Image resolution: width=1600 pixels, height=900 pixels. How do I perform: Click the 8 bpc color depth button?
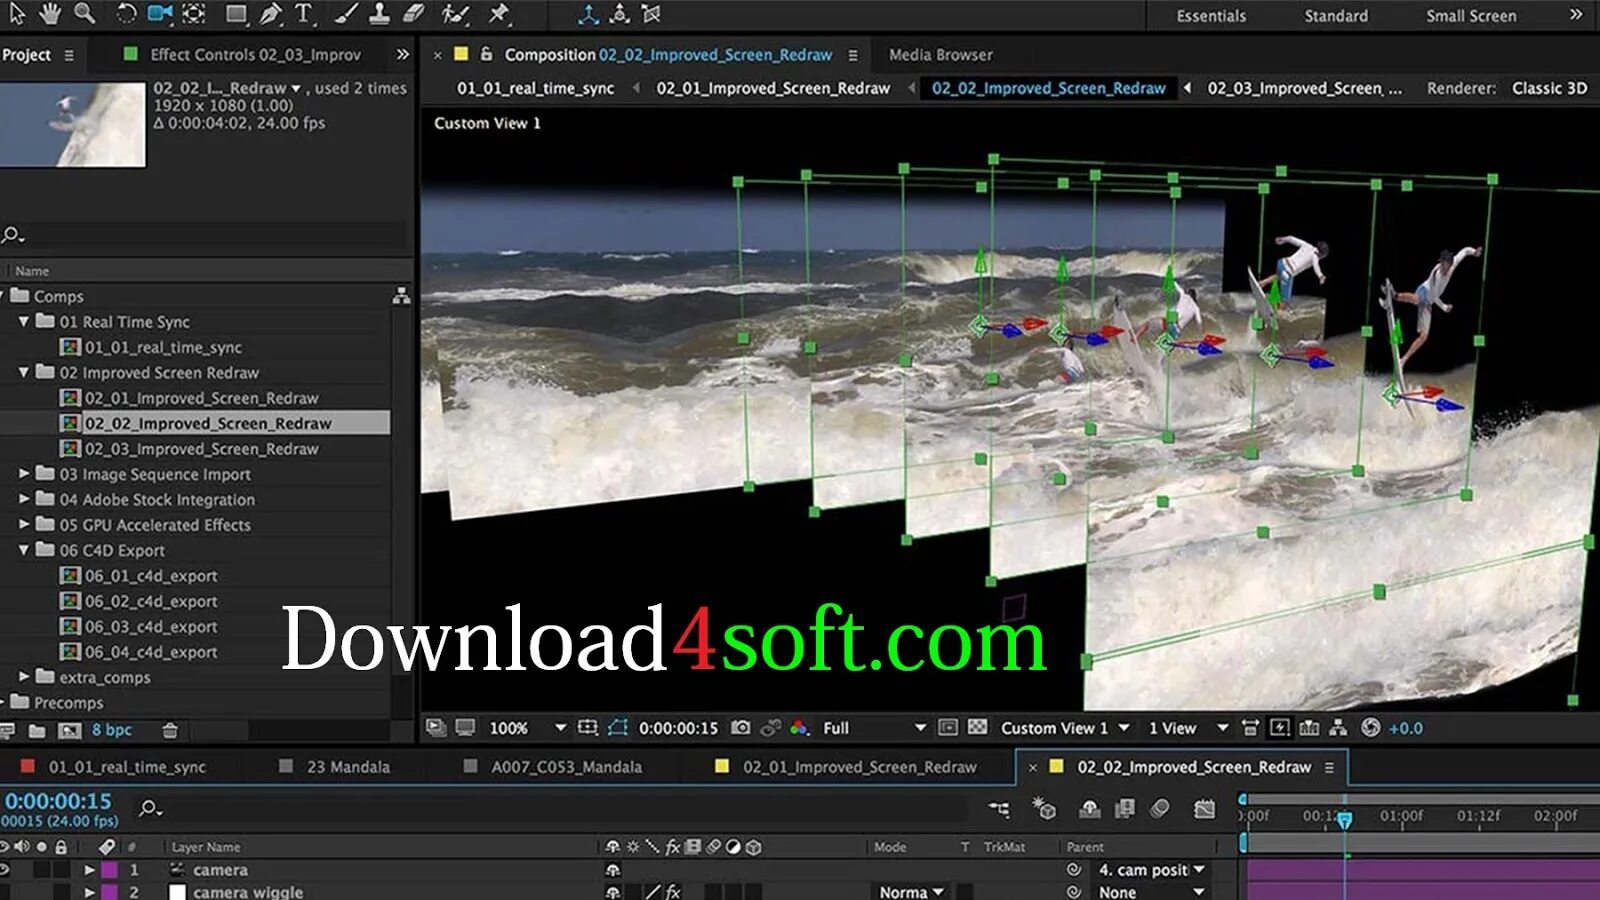[x=112, y=730]
